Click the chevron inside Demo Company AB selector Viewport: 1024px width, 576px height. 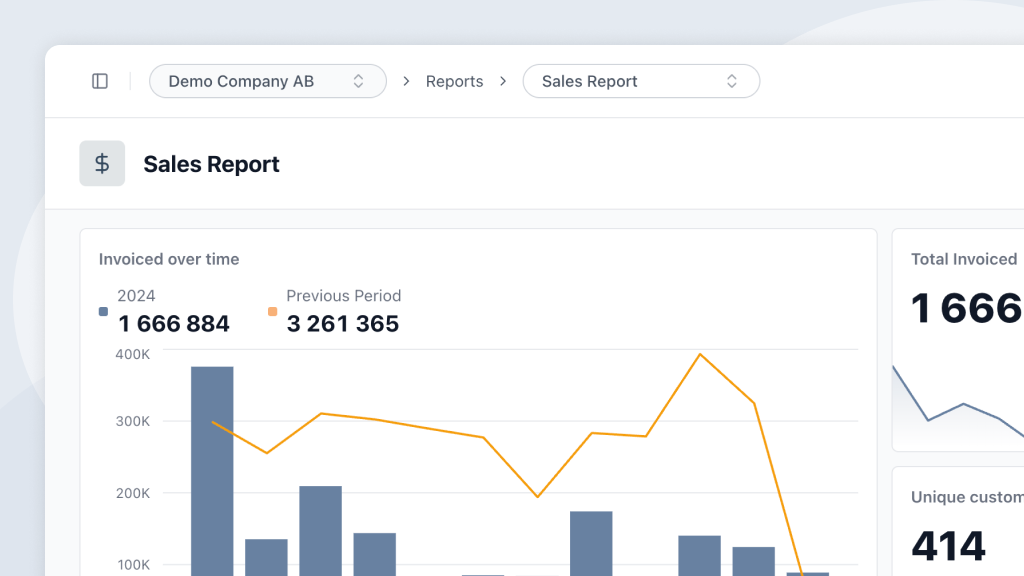pos(357,81)
